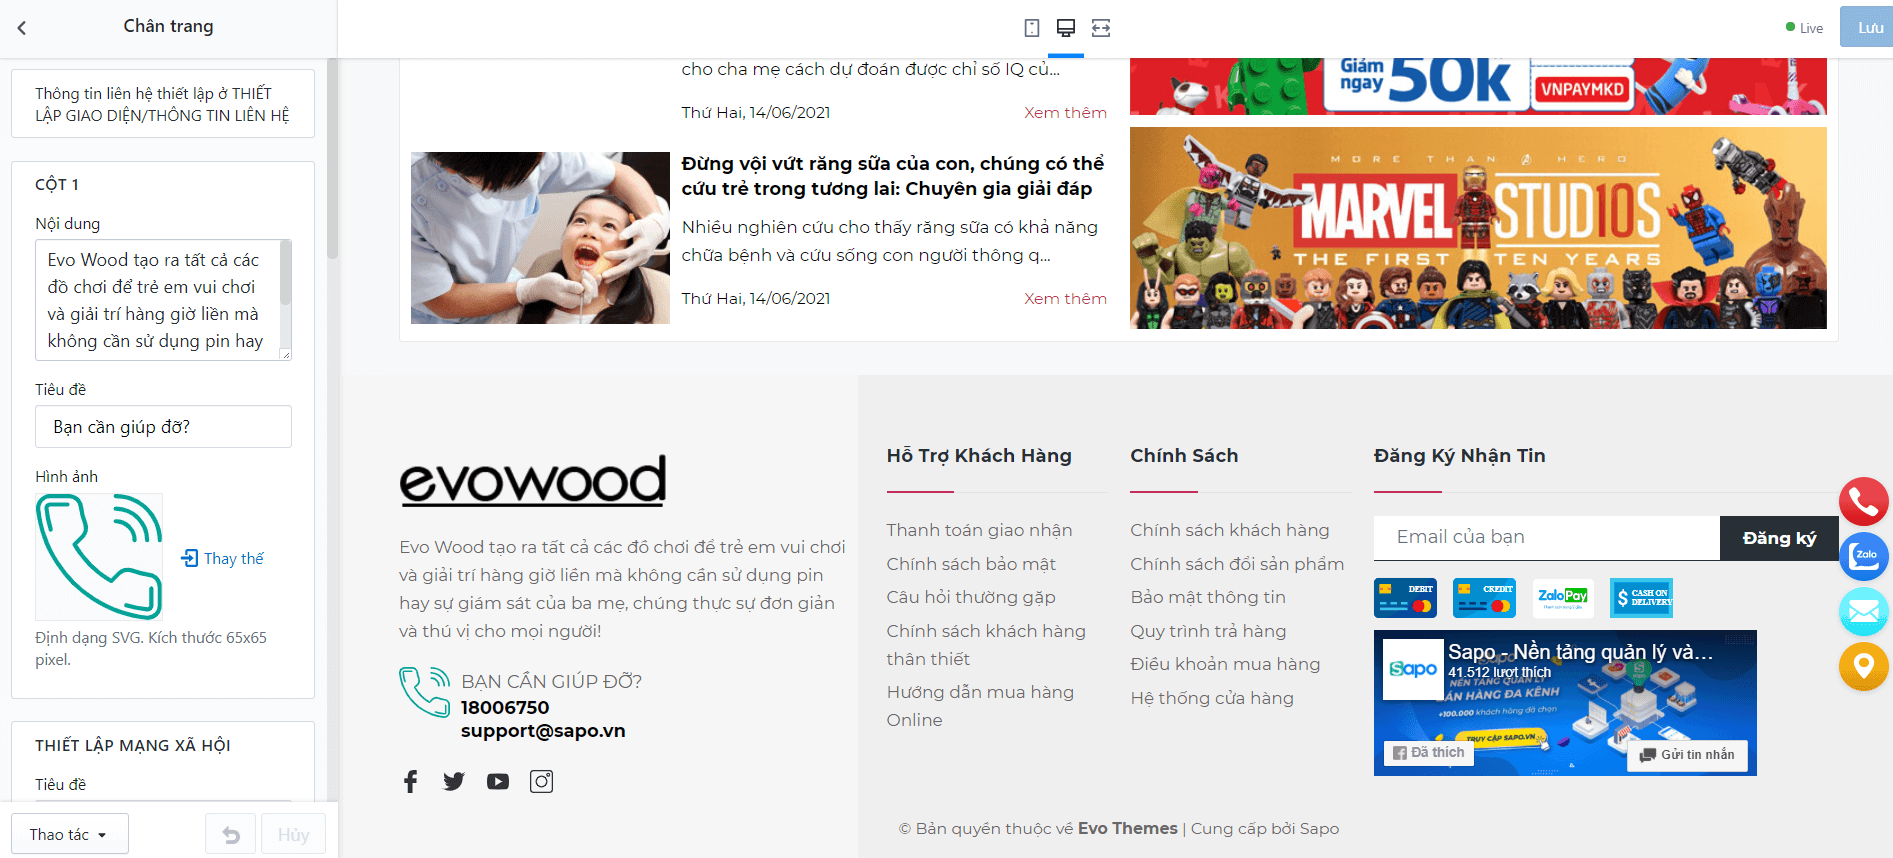Click the Sapo logo in Facebook widget
Image resolution: width=1893 pixels, height=858 pixels.
(x=1413, y=669)
